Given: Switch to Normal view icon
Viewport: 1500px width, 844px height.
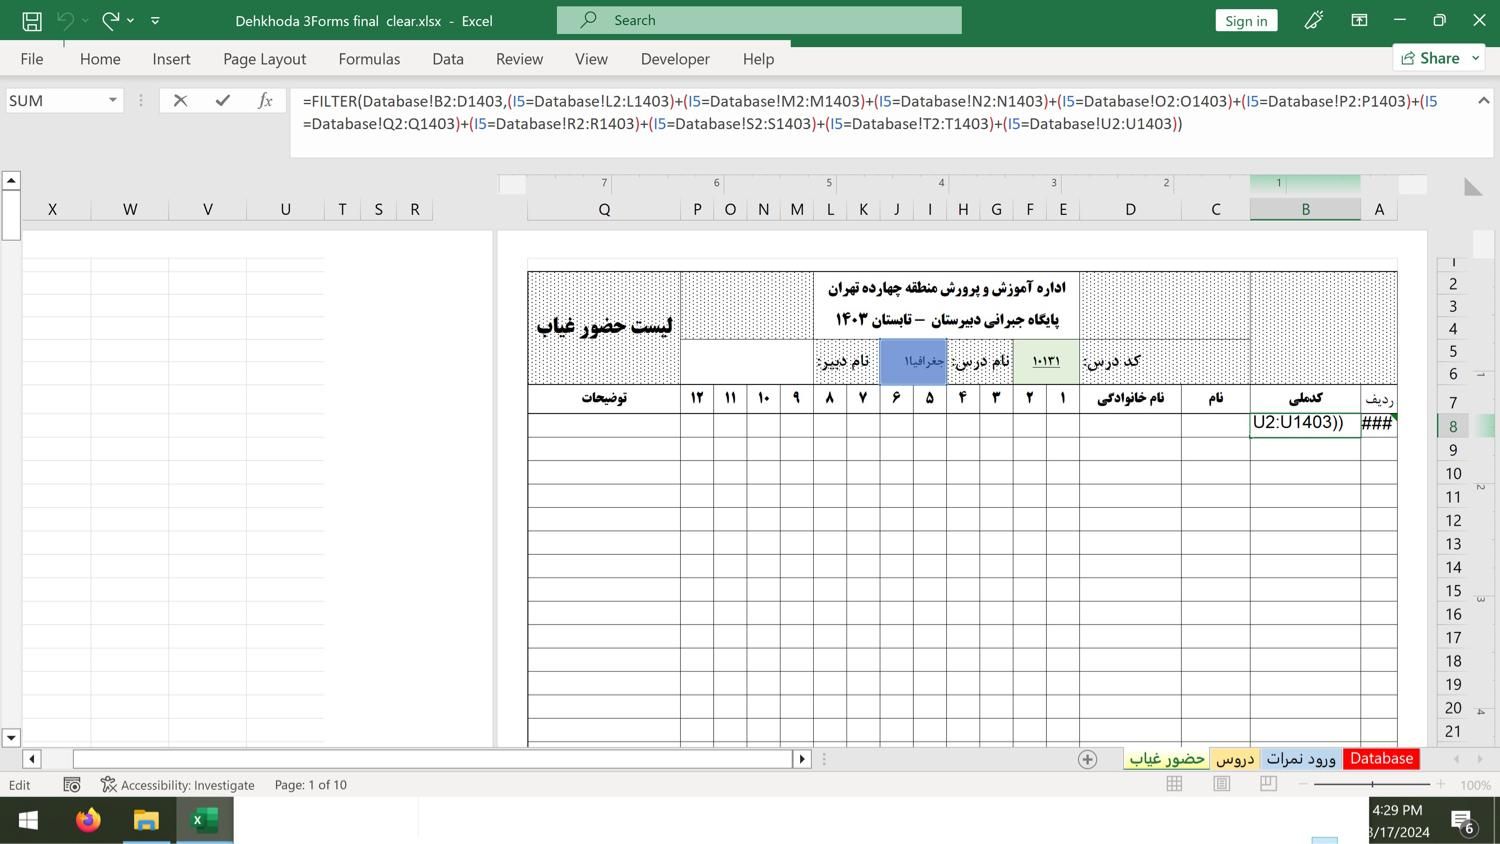Looking at the screenshot, I should coord(1174,784).
